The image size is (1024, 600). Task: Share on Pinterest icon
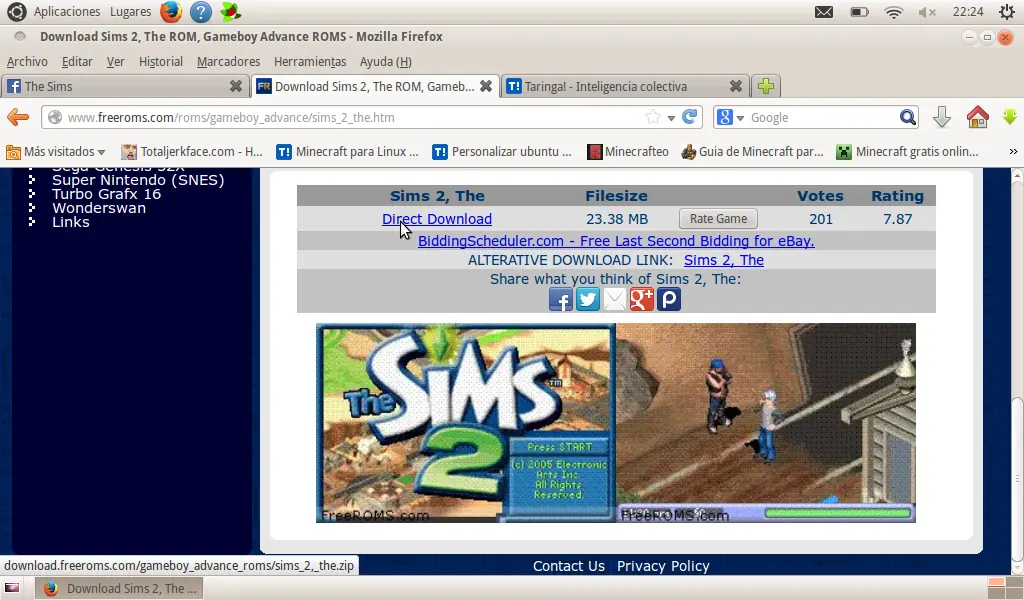pos(668,300)
